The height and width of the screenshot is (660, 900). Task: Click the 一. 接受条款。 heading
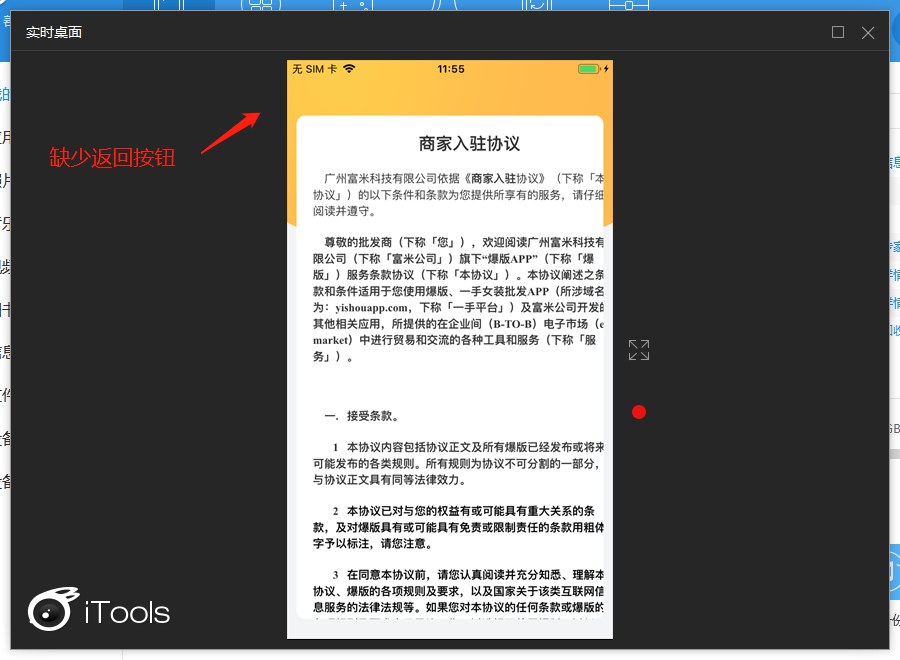[x=363, y=416]
